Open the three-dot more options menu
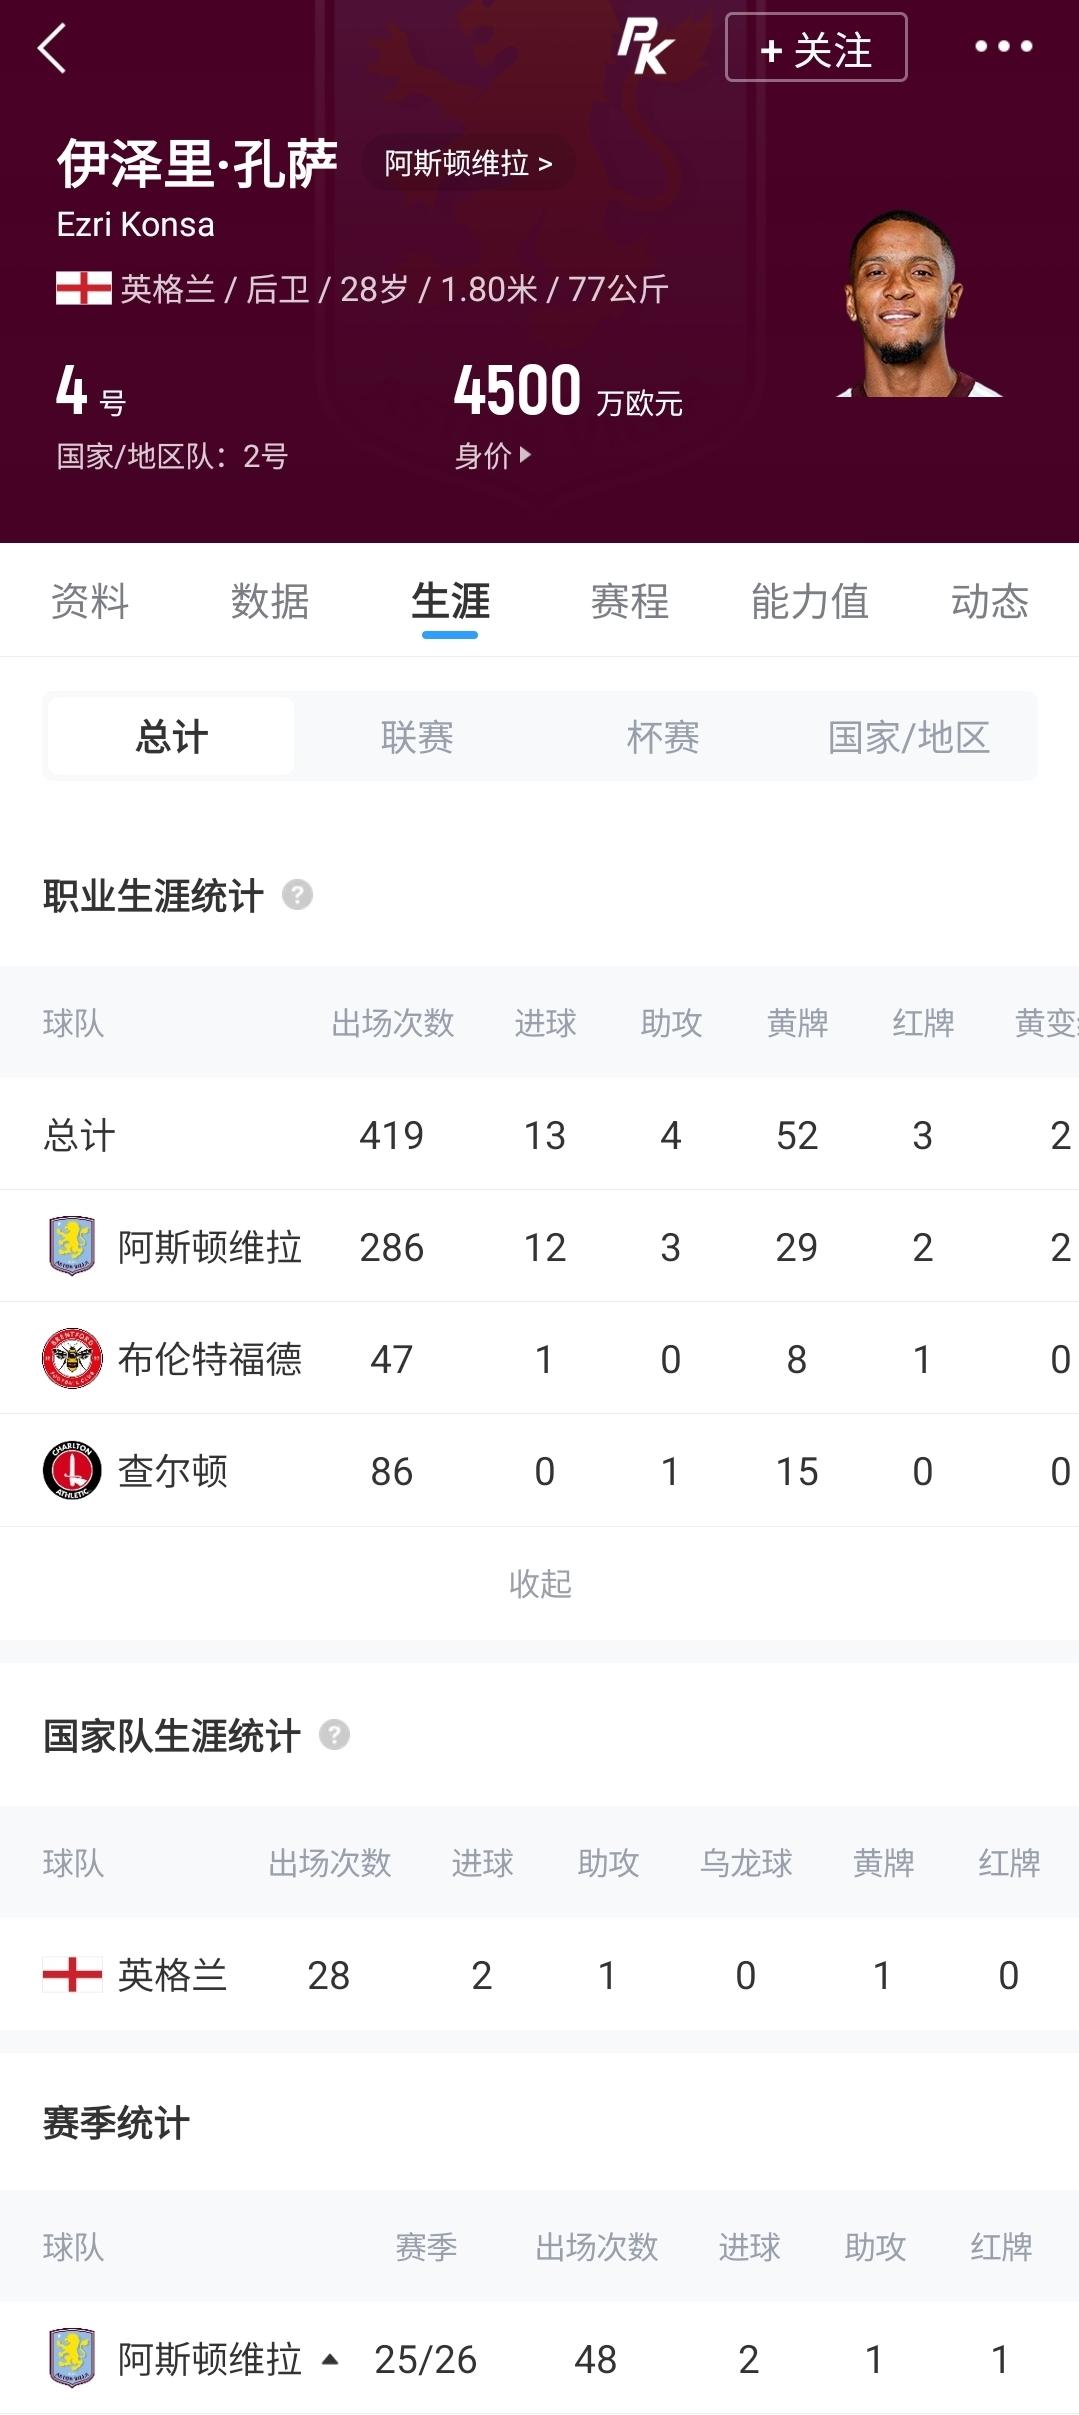1079x2415 pixels. pyautogui.click(x=1003, y=46)
